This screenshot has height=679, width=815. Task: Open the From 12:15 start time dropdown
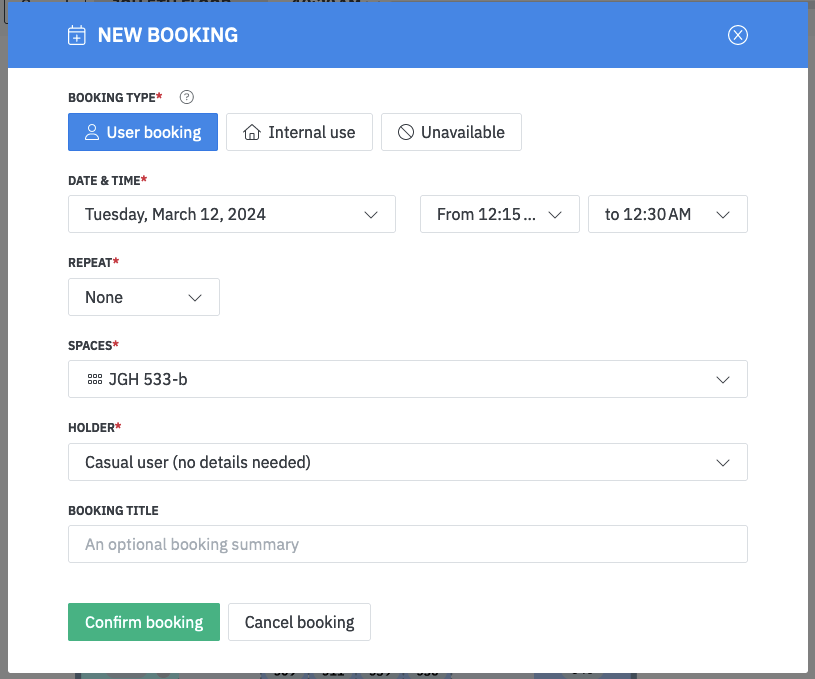coord(500,214)
